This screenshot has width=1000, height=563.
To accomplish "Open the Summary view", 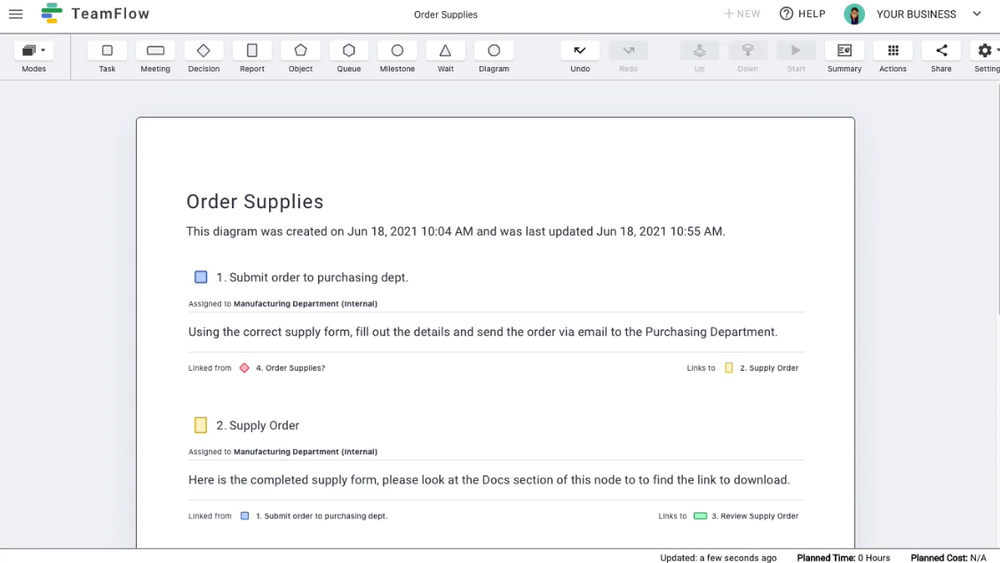I will point(844,51).
